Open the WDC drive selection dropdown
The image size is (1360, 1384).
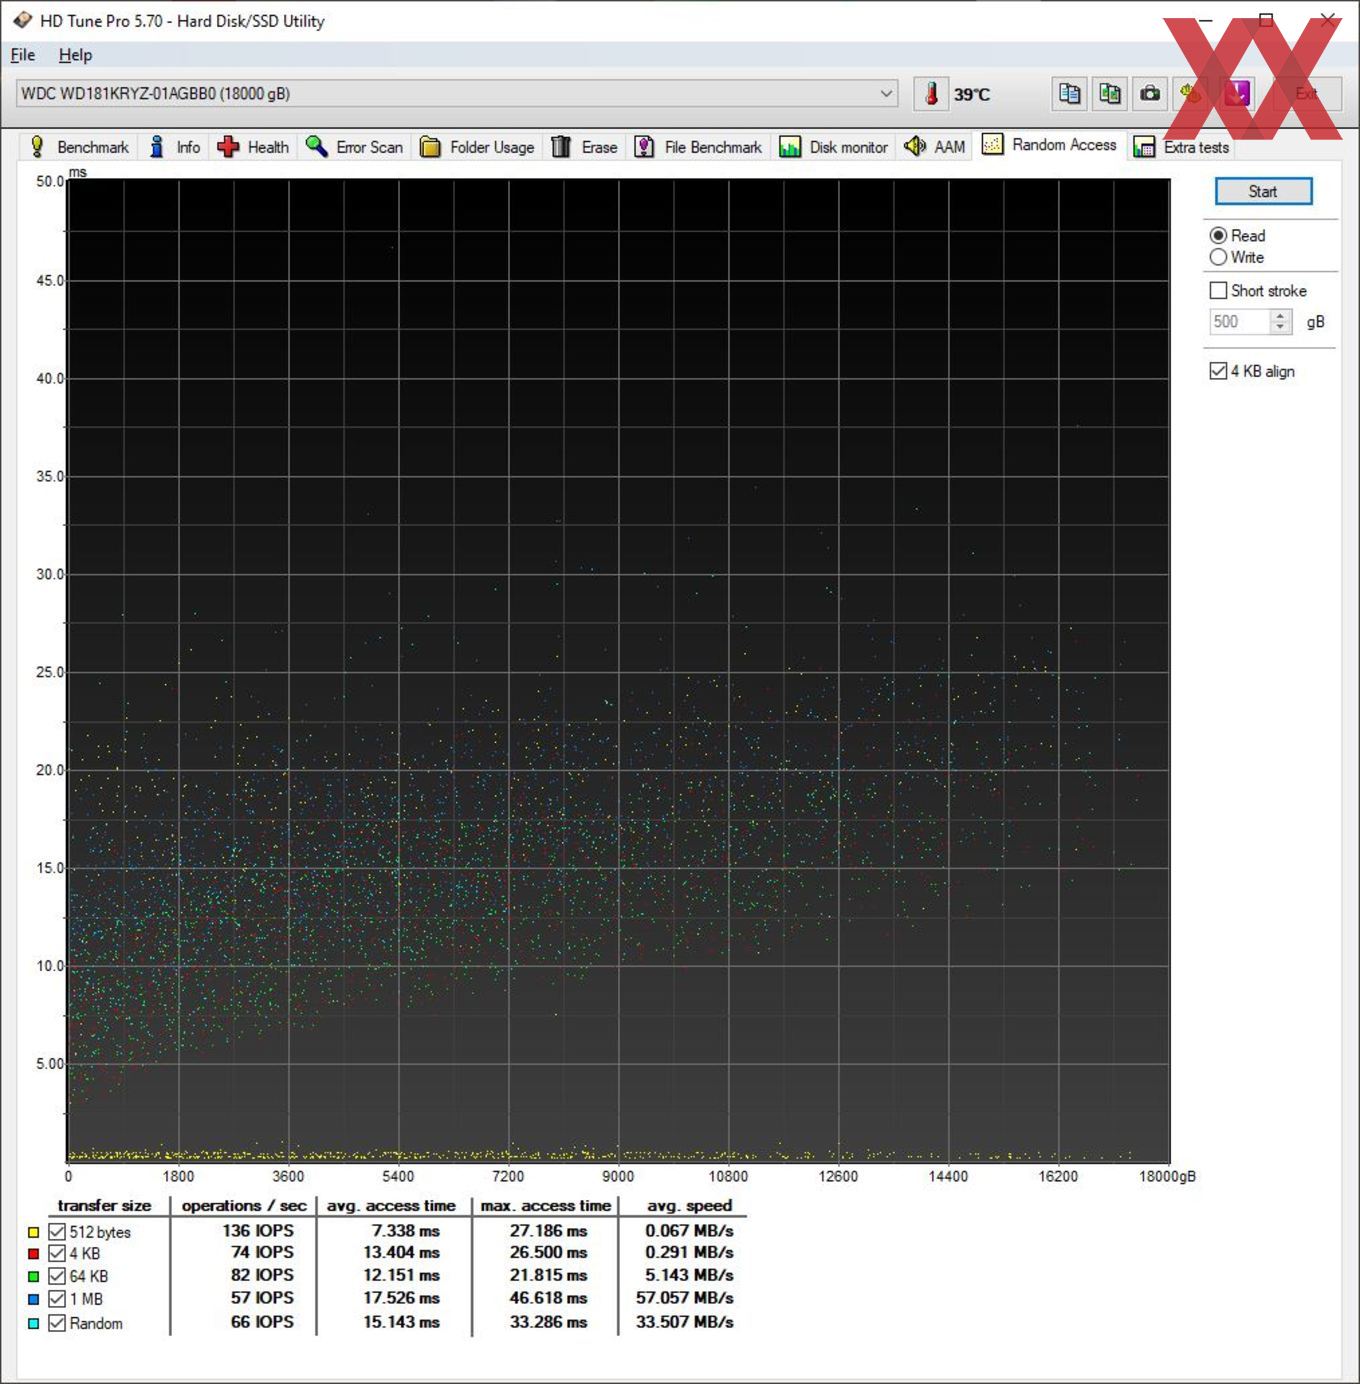[456, 94]
